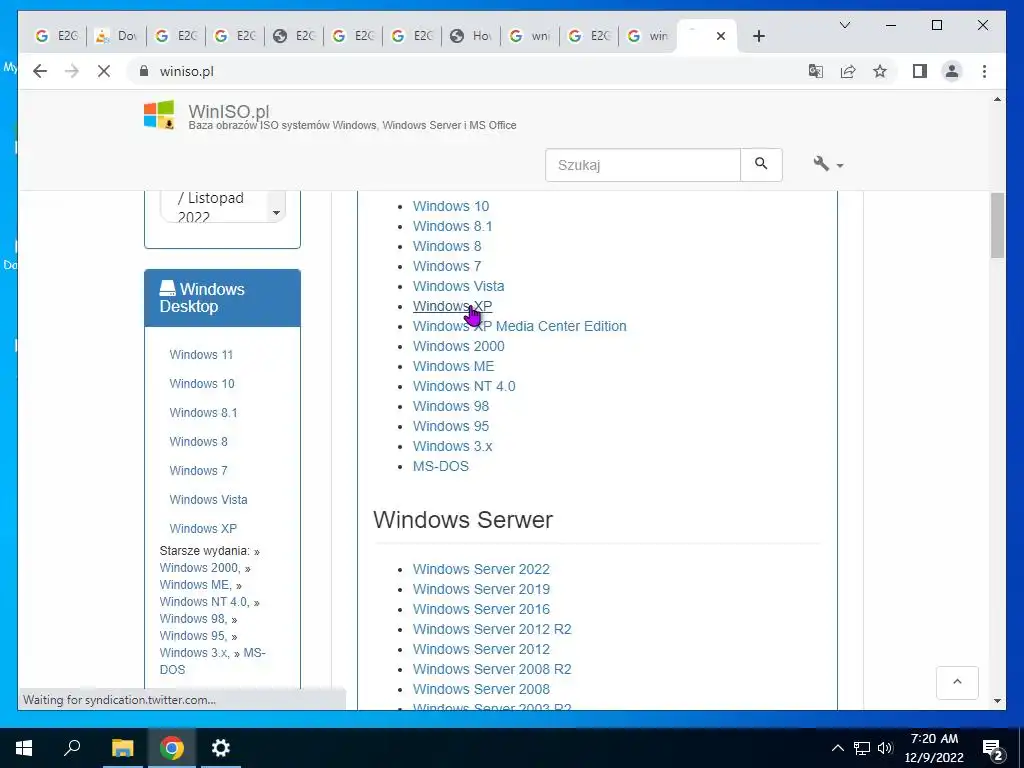This screenshot has width=1024, height=768.
Task: Open the wrench tools dropdown
Action: pos(827,164)
